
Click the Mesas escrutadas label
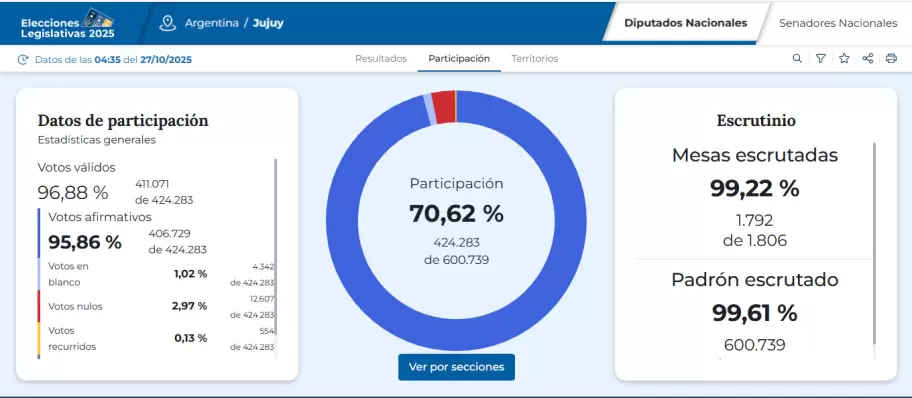(755, 155)
